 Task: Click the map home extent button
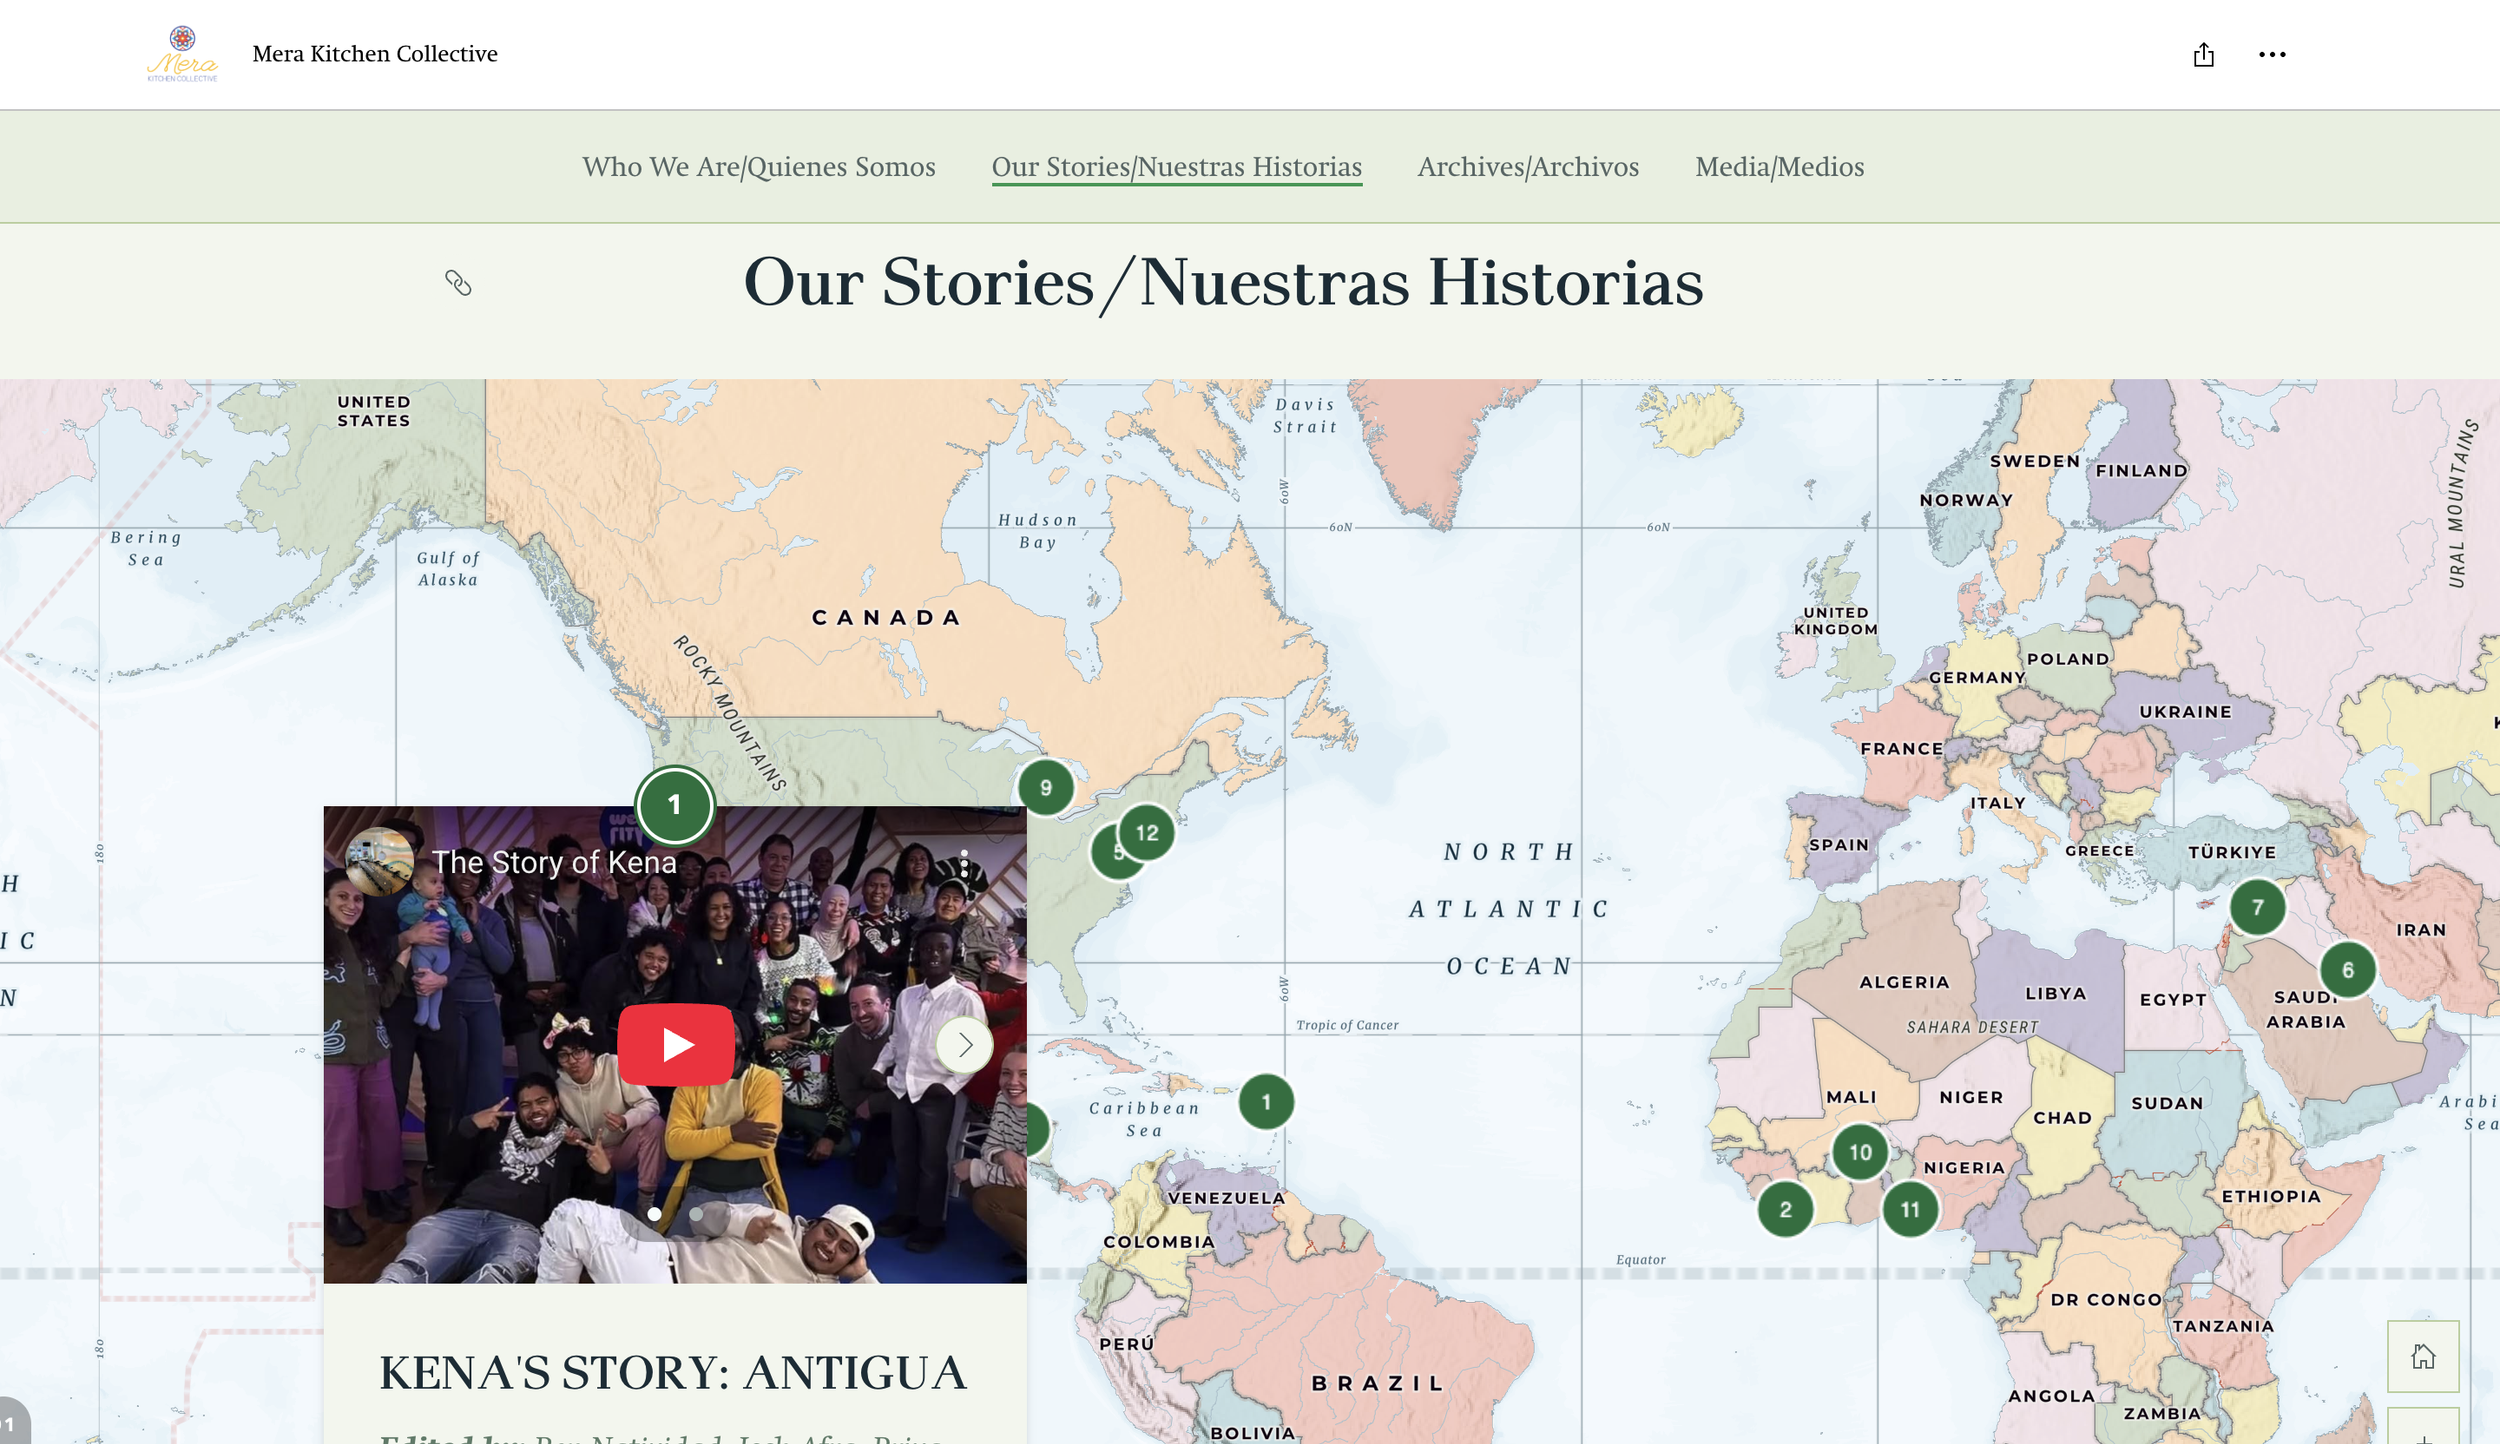(2422, 1356)
